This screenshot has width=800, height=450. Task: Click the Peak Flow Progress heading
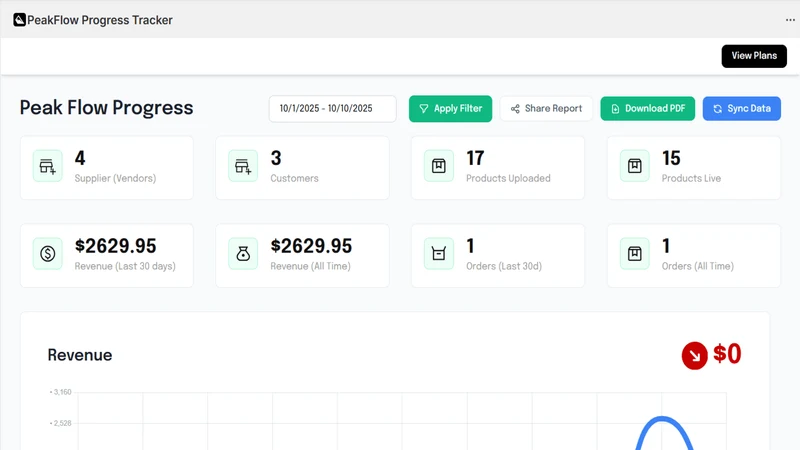coord(107,108)
